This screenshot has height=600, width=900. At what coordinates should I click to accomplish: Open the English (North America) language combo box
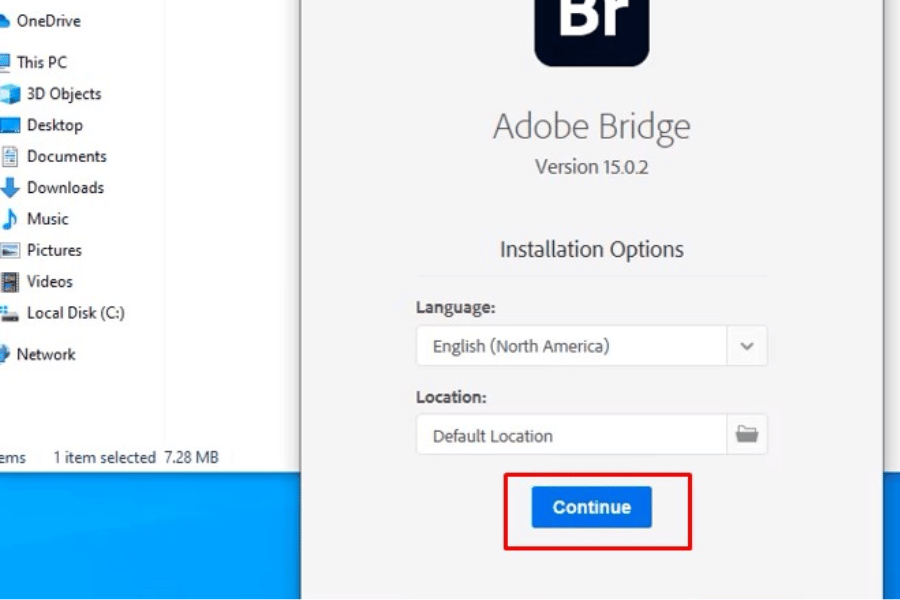tap(571, 347)
